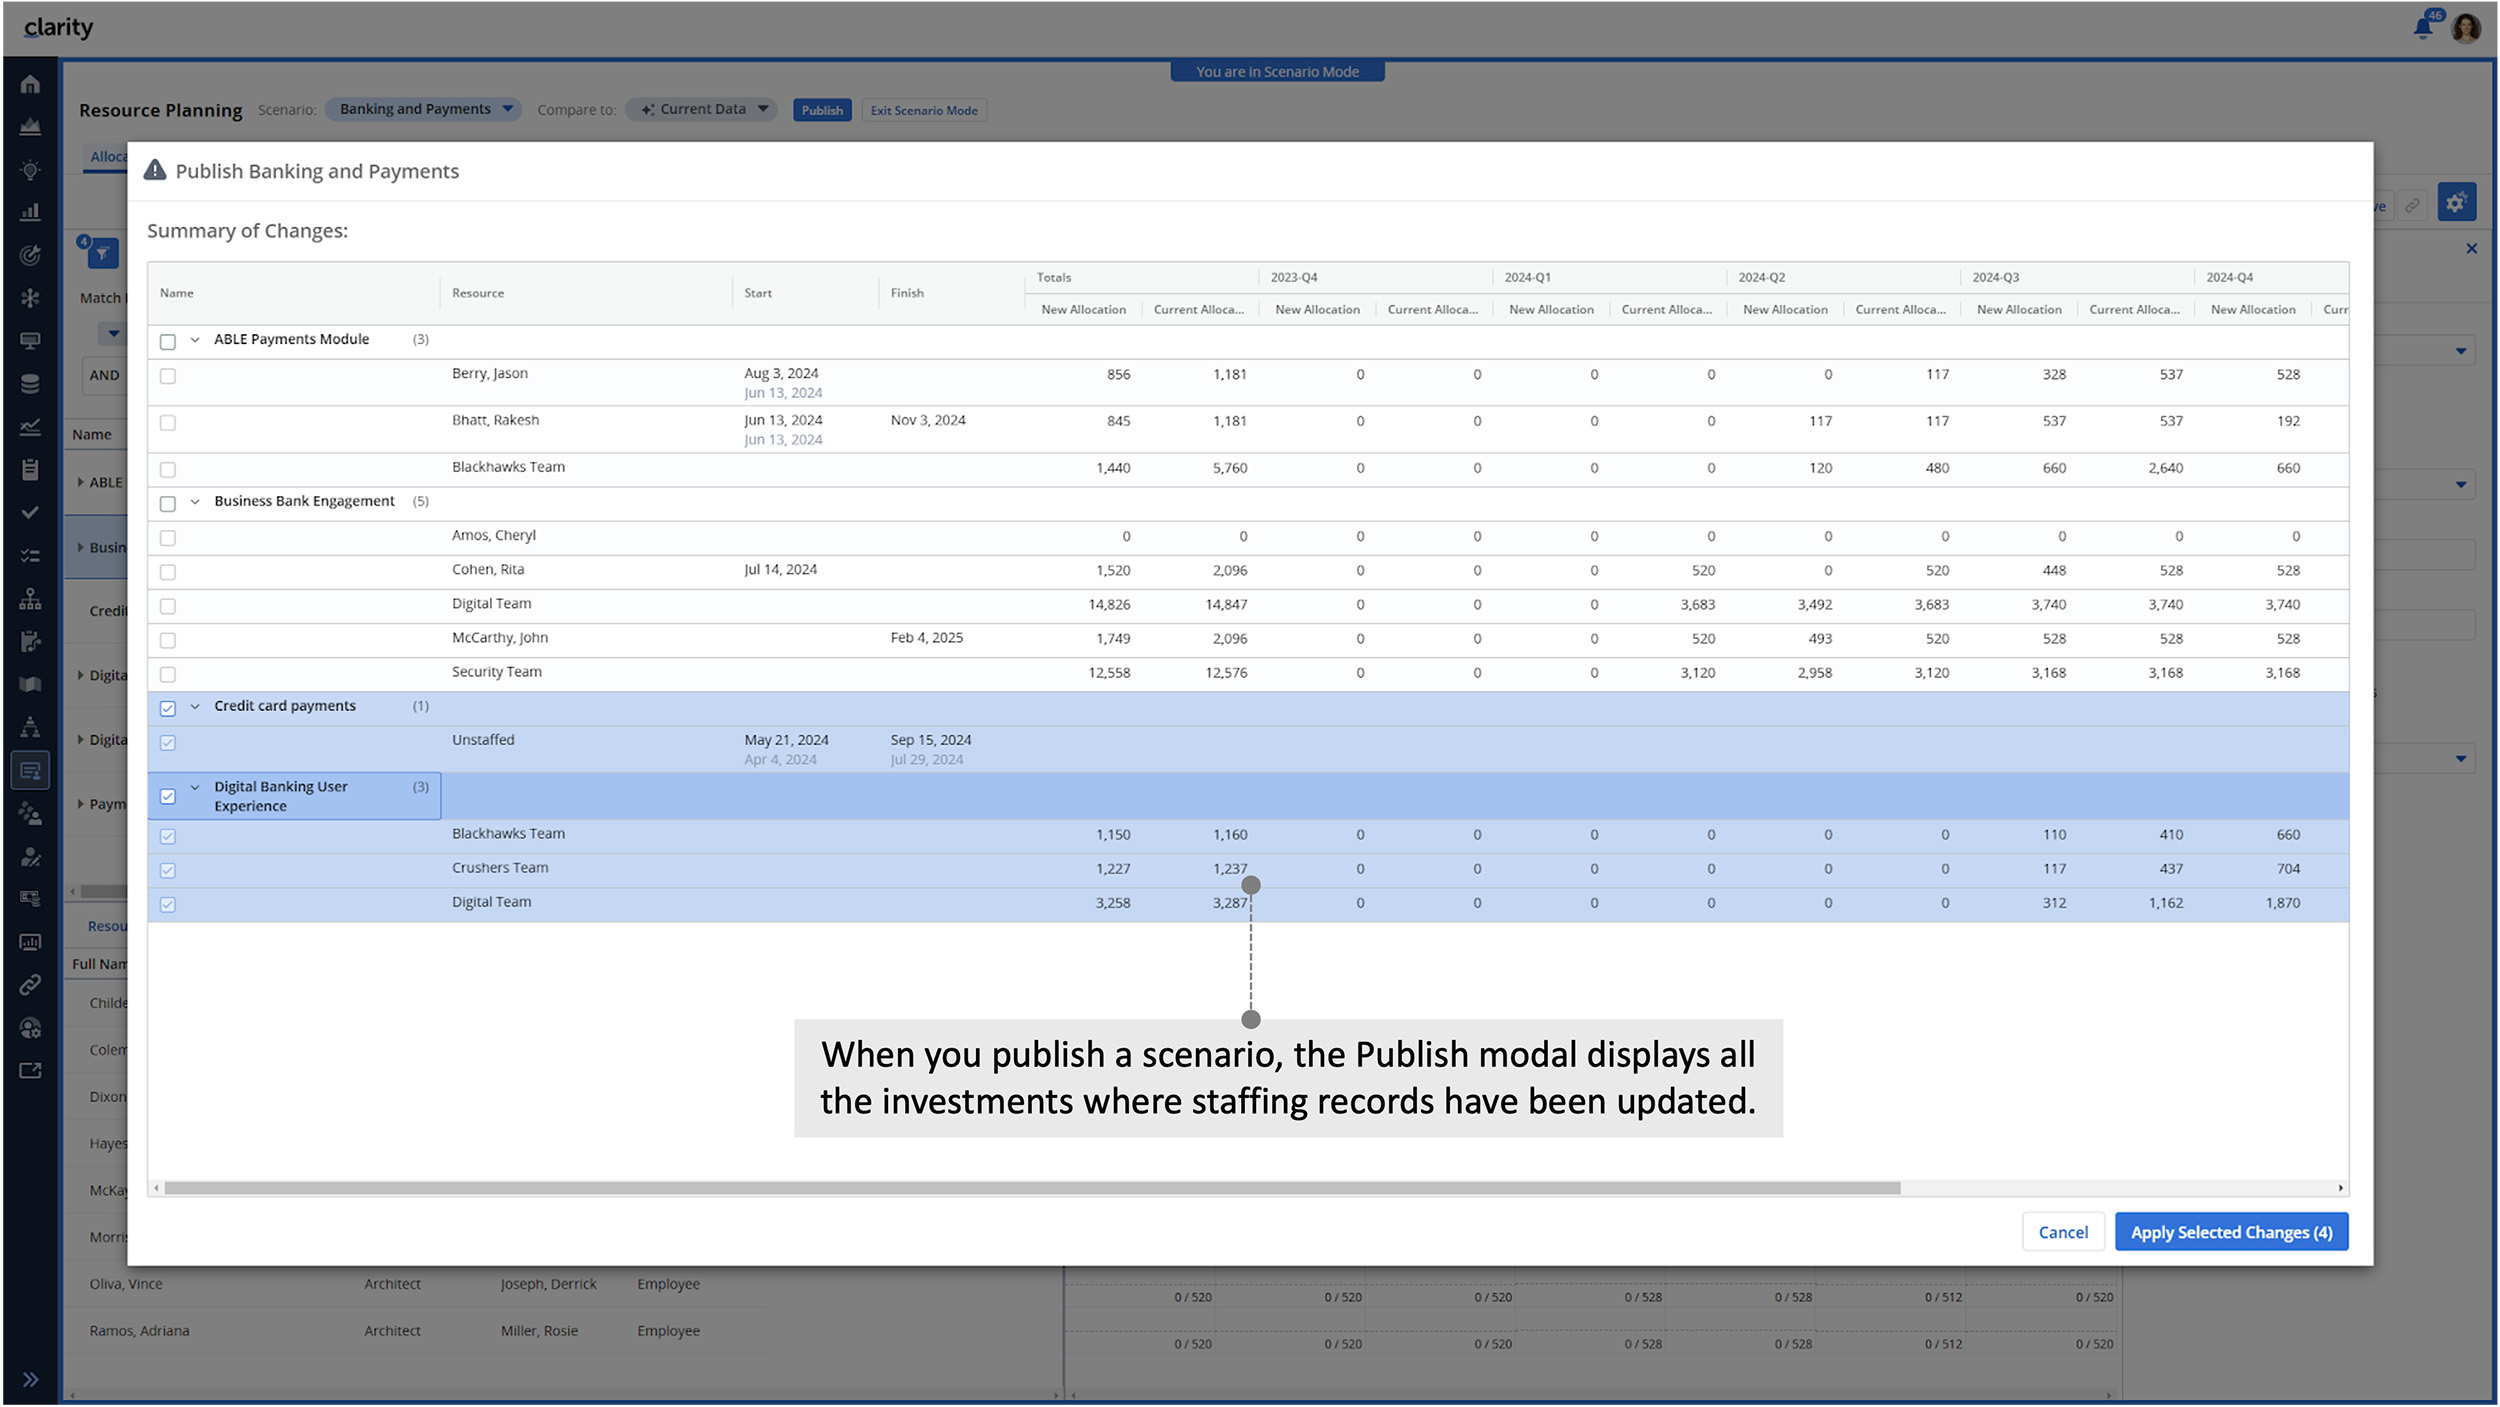
Task: Click the pyramid hierarchy icon in sidebar
Action: coord(30,728)
